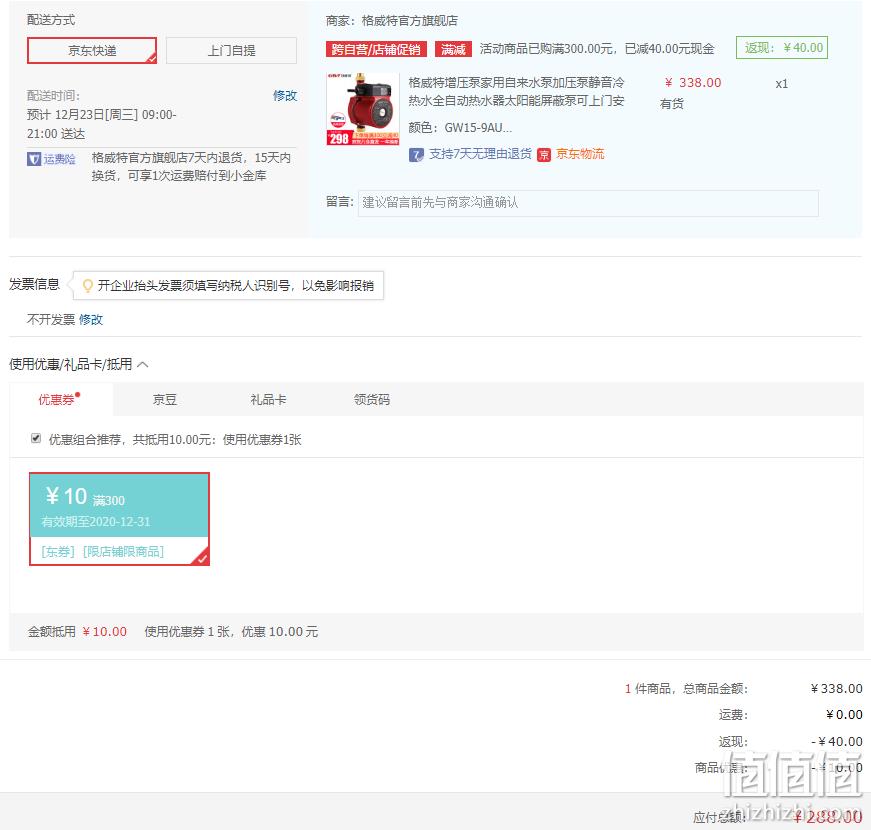
Task: Click the red 京 logistics icon
Action: (x=544, y=154)
